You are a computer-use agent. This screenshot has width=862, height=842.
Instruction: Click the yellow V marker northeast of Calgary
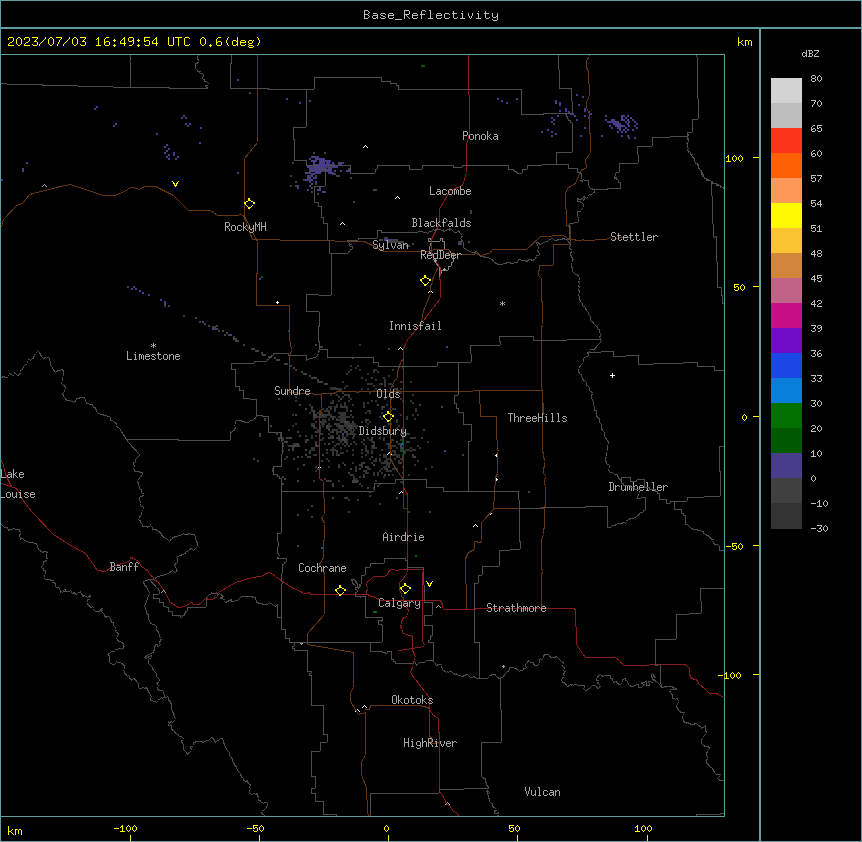pyautogui.click(x=429, y=584)
